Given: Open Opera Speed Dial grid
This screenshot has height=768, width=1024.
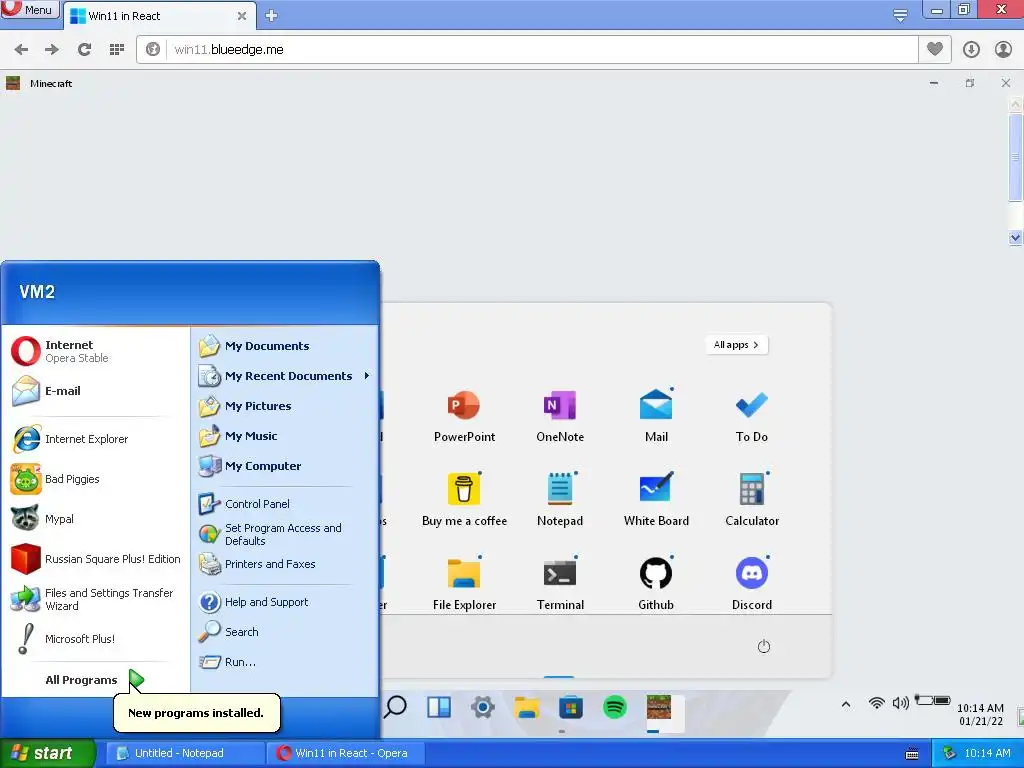Looking at the screenshot, I should point(117,49).
